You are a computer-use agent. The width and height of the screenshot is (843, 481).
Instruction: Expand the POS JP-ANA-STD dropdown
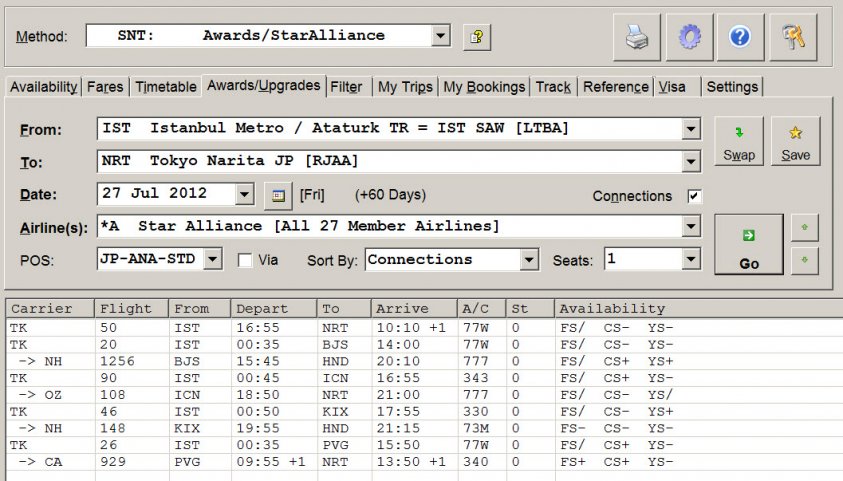pos(211,260)
